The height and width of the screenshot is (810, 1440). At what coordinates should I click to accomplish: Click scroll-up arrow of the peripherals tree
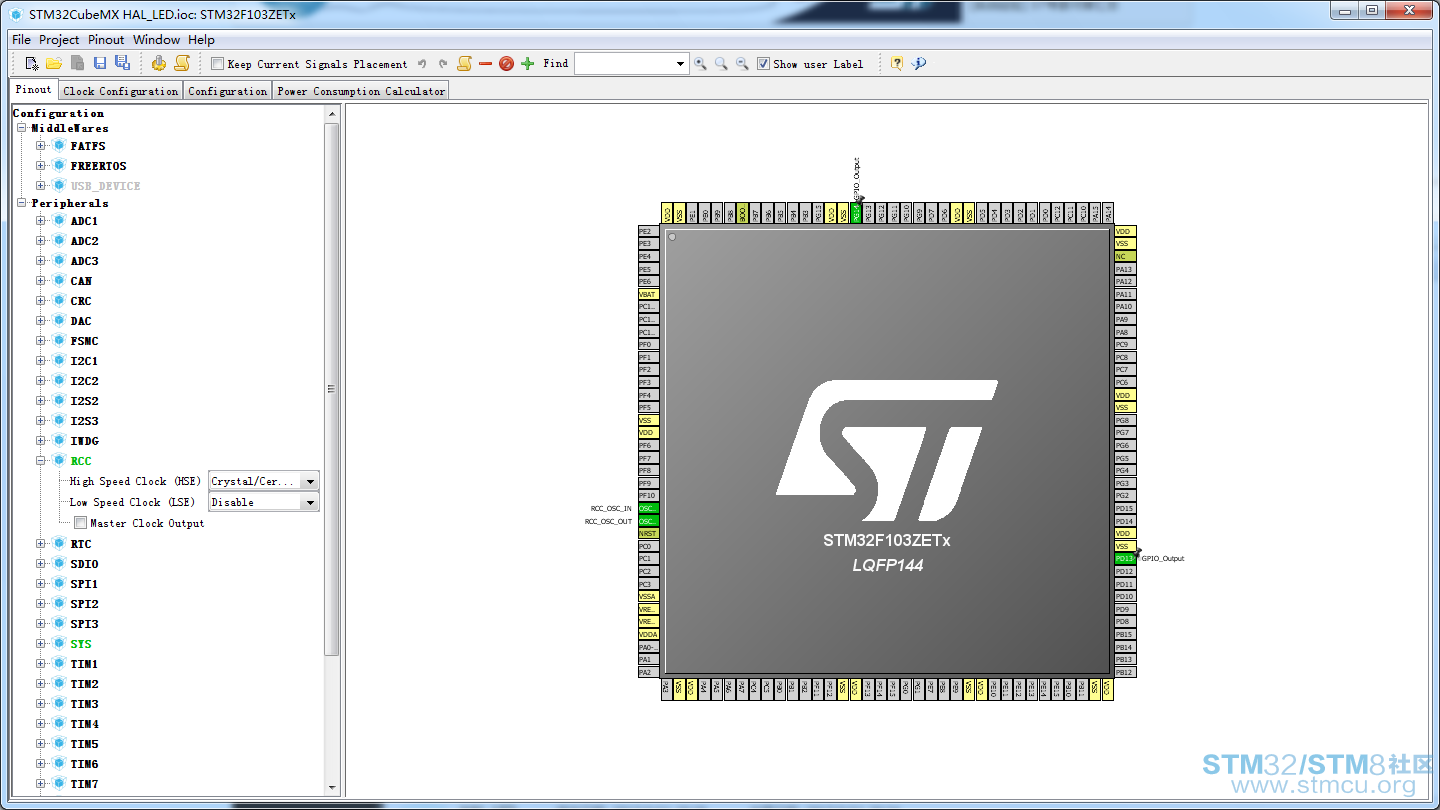[333, 114]
